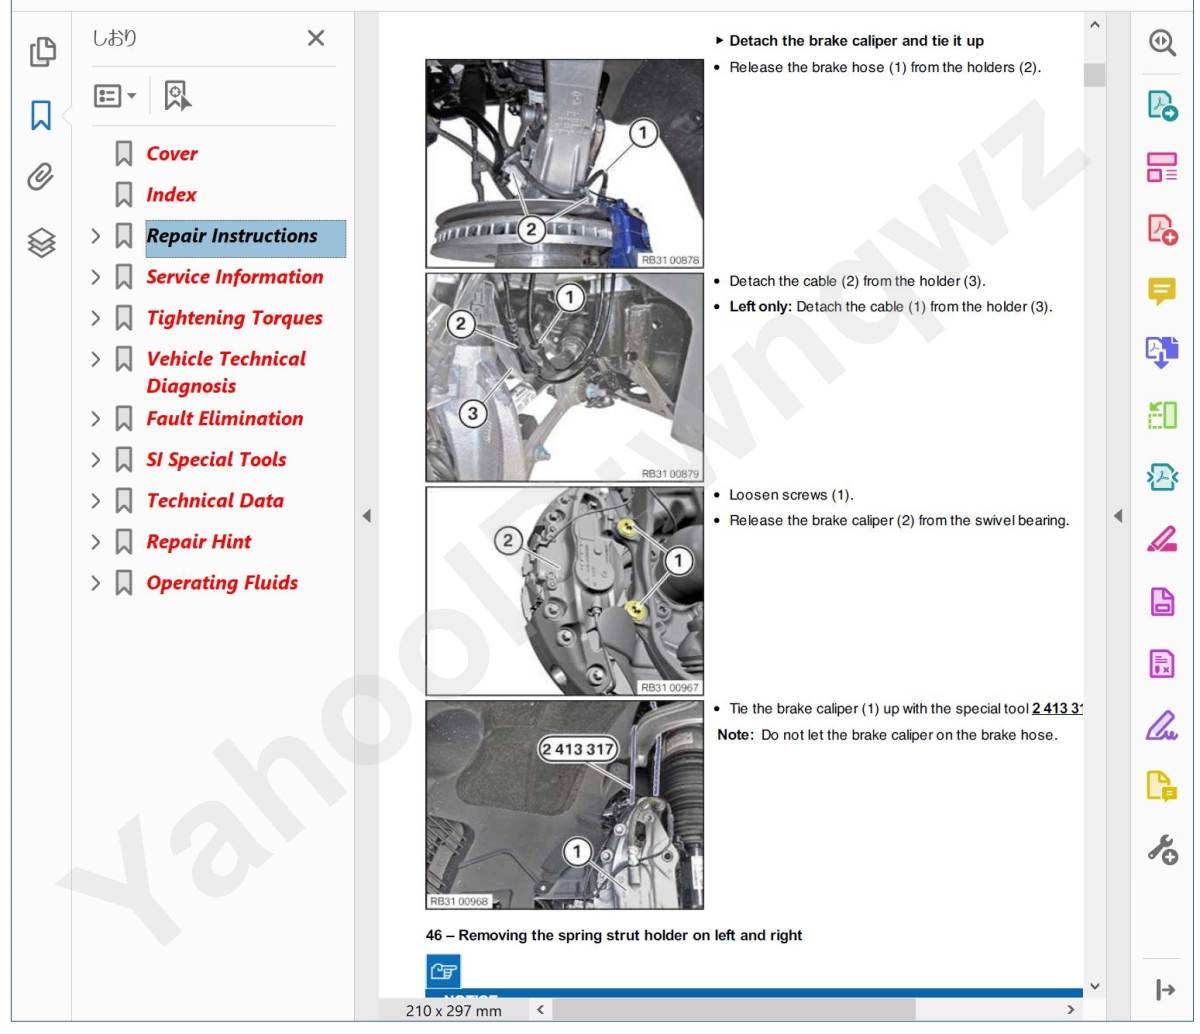The width and height of the screenshot is (1200, 1034).
Task: Click the vertical scrollbar up arrow
Action: click(1094, 24)
